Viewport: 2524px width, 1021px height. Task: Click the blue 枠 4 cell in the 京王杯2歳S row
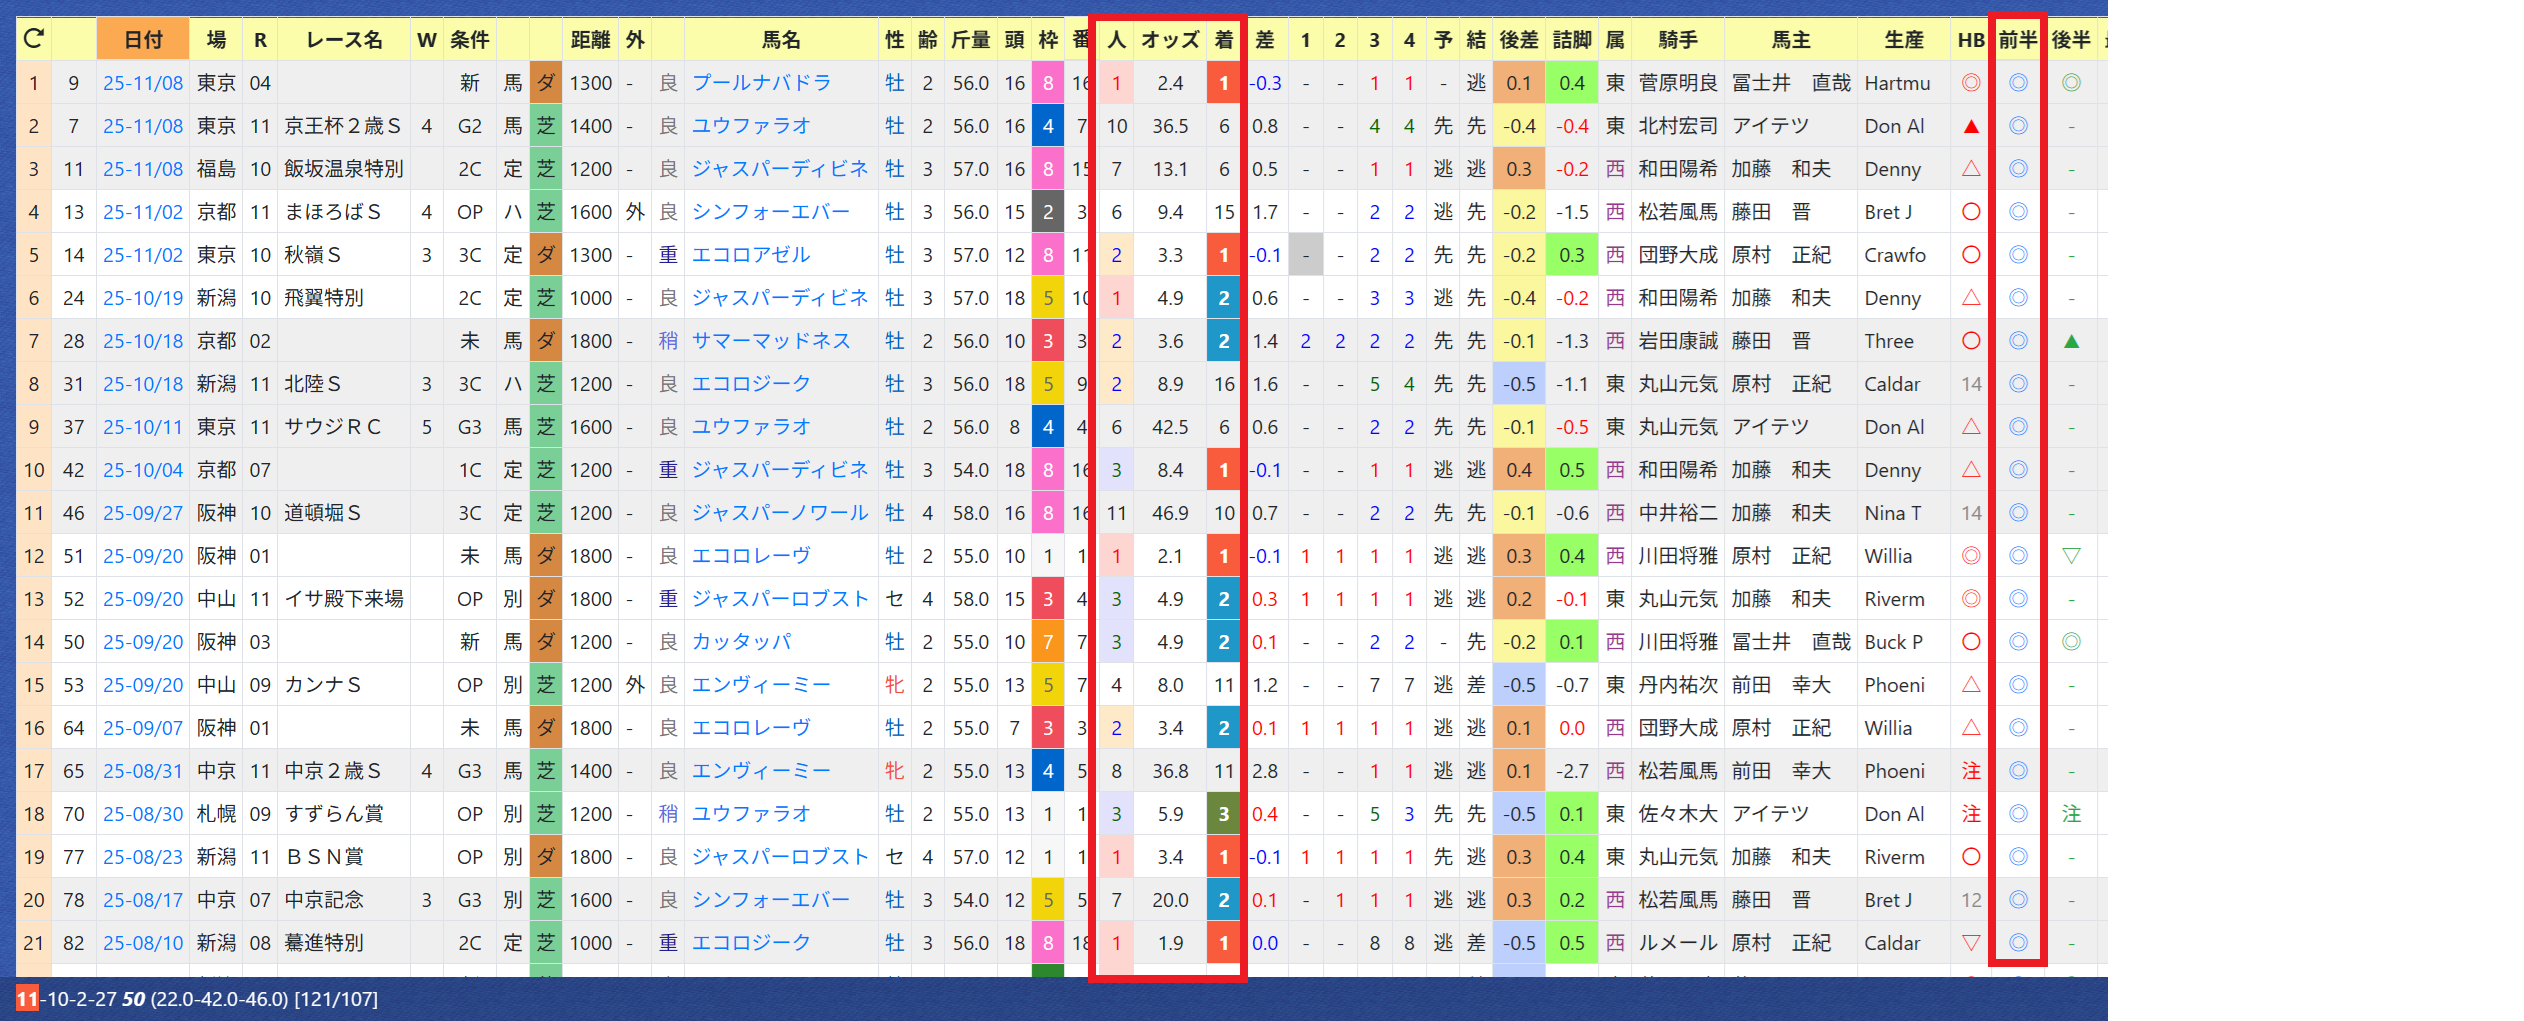coord(1047,126)
